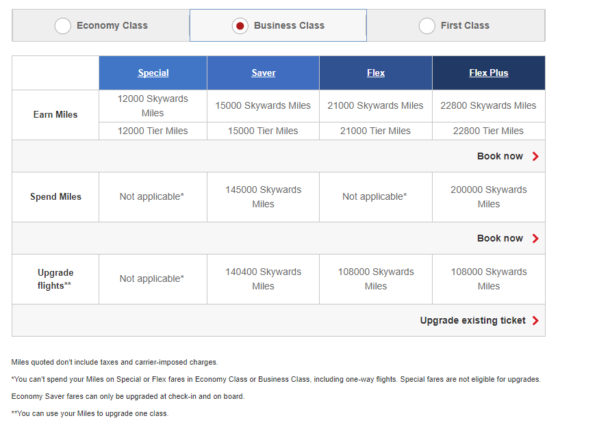Click the 21000 Skywards Miles cell
Screen dimensions: 610x429
click(375, 106)
